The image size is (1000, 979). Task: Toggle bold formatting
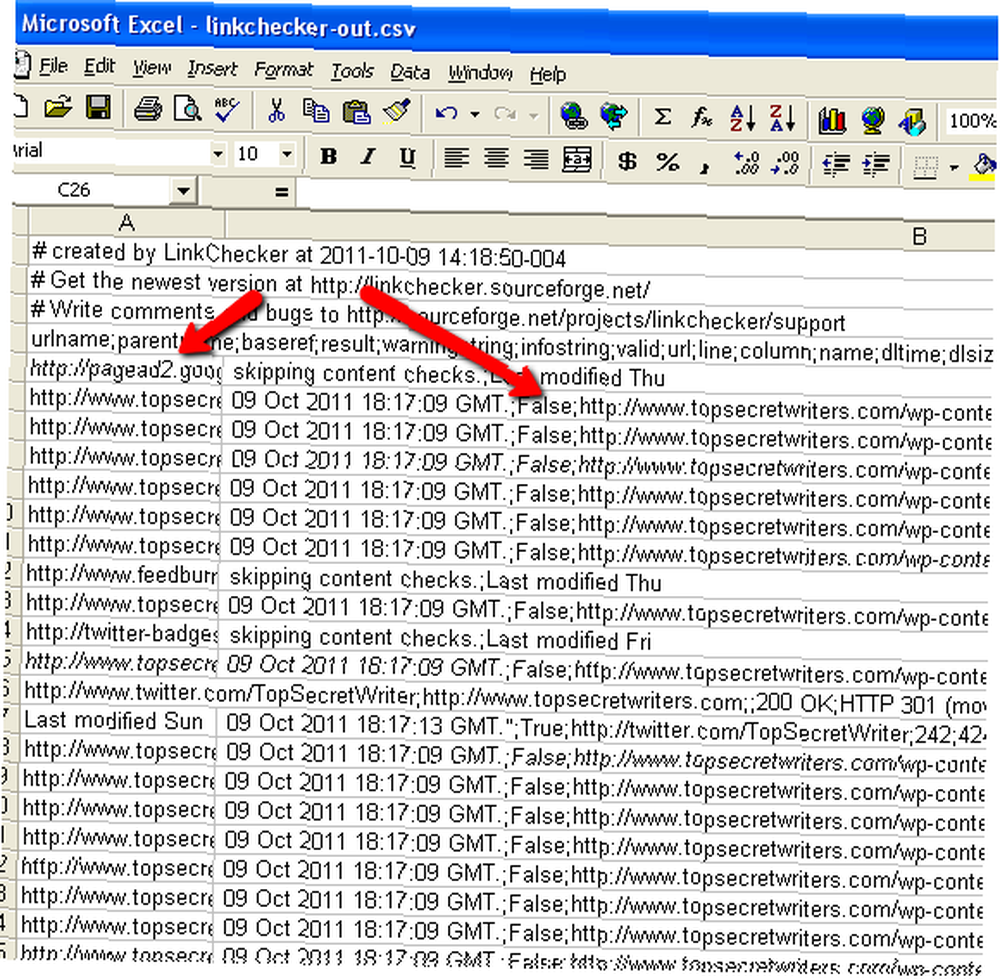[328, 156]
